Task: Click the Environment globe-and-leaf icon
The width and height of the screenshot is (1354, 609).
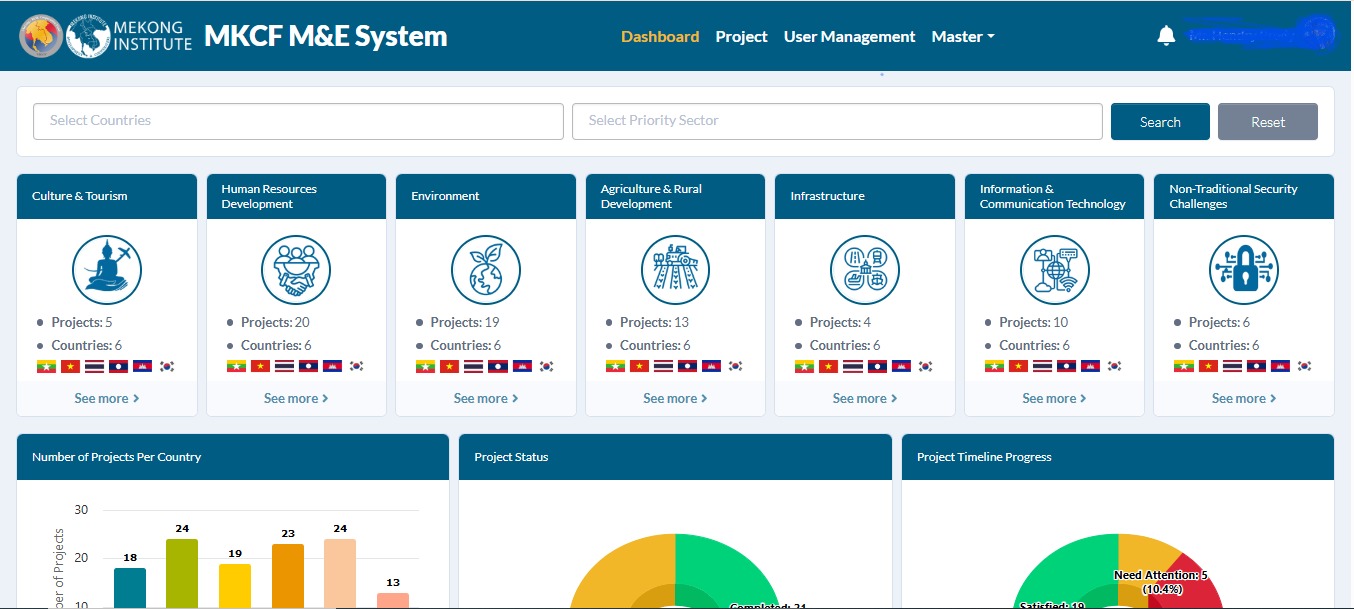Action: pos(486,270)
